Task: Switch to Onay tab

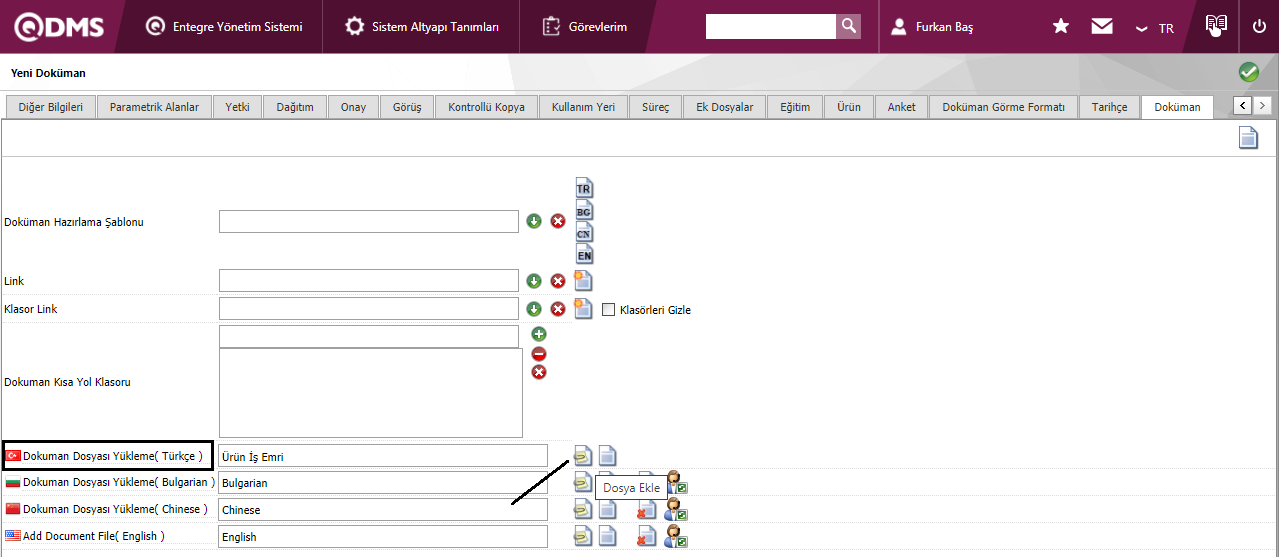Action: coord(353,107)
